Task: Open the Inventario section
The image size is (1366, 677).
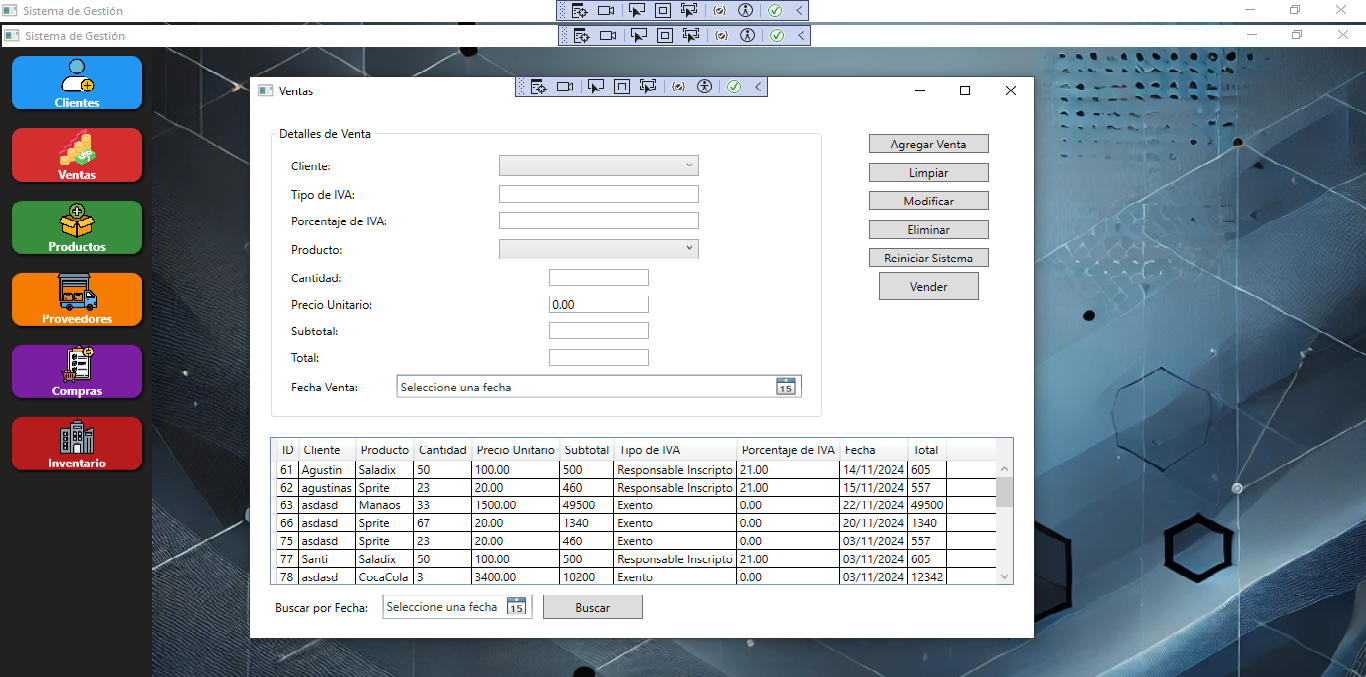Action: click(x=77, y=443)
